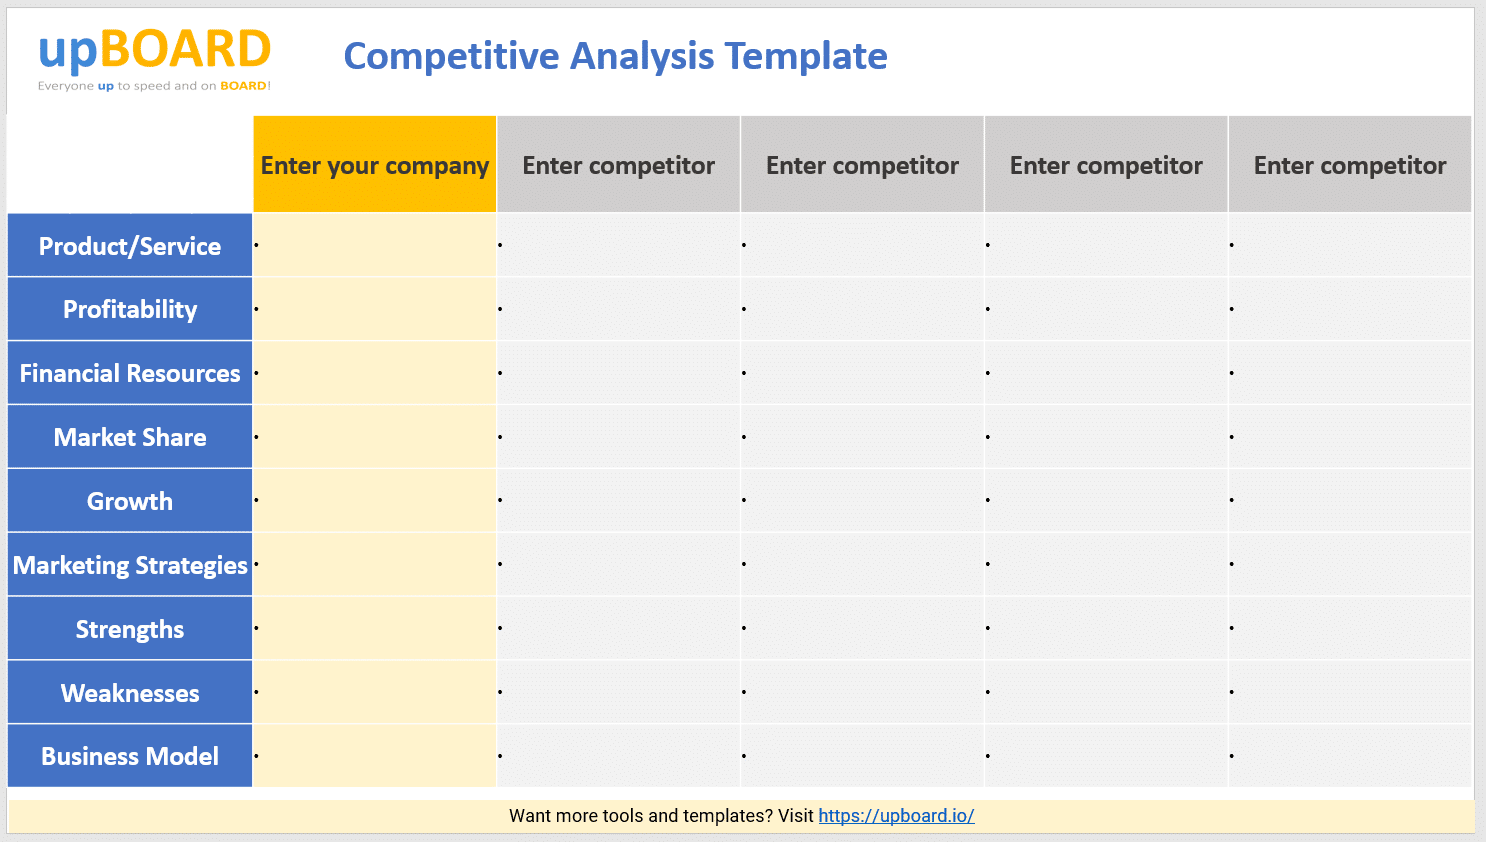
Task: Select the 'Enter your company' header cell
Action: [375, 165]
